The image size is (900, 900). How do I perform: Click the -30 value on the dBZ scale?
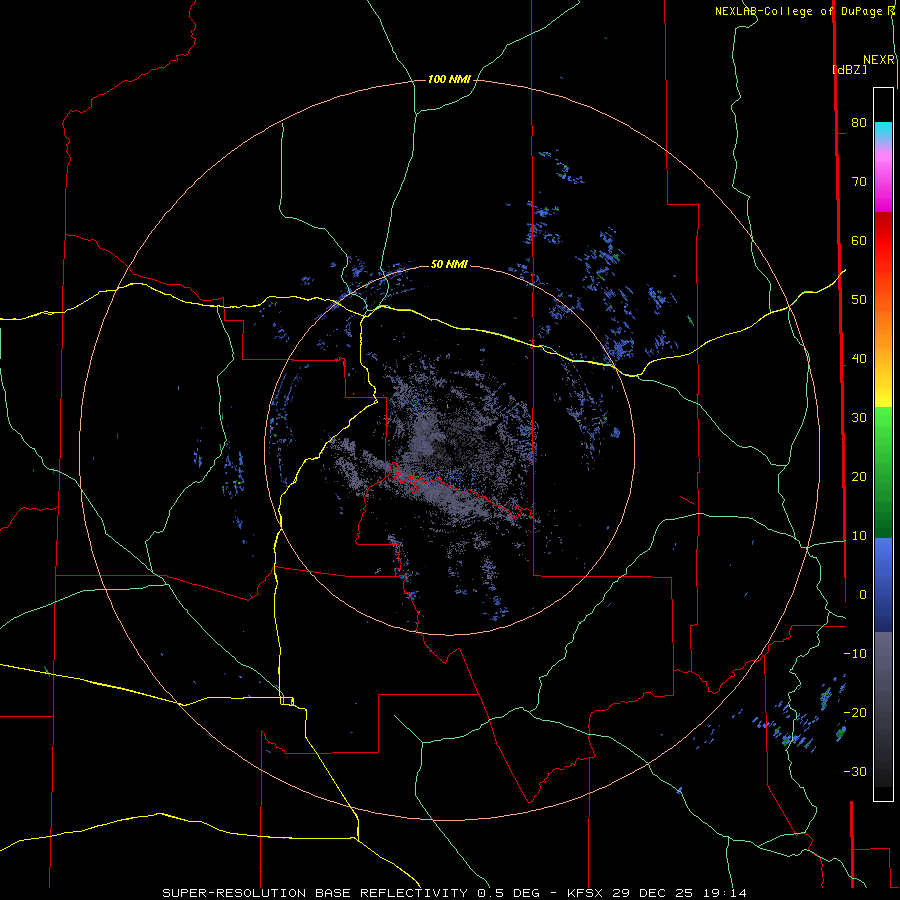tap(855, 771)
